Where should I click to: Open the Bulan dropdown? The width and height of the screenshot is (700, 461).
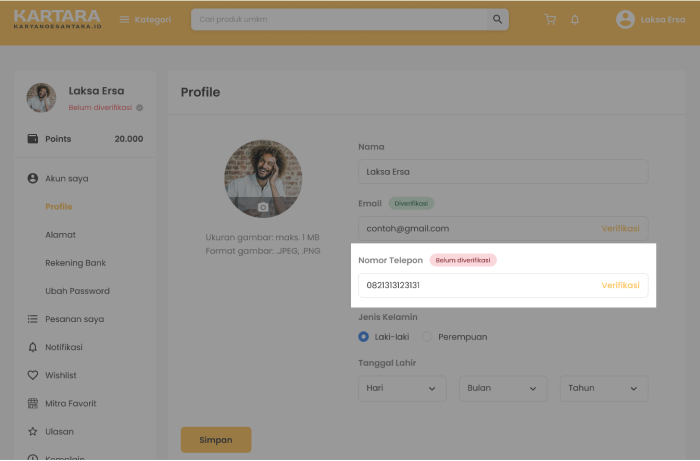503,388
